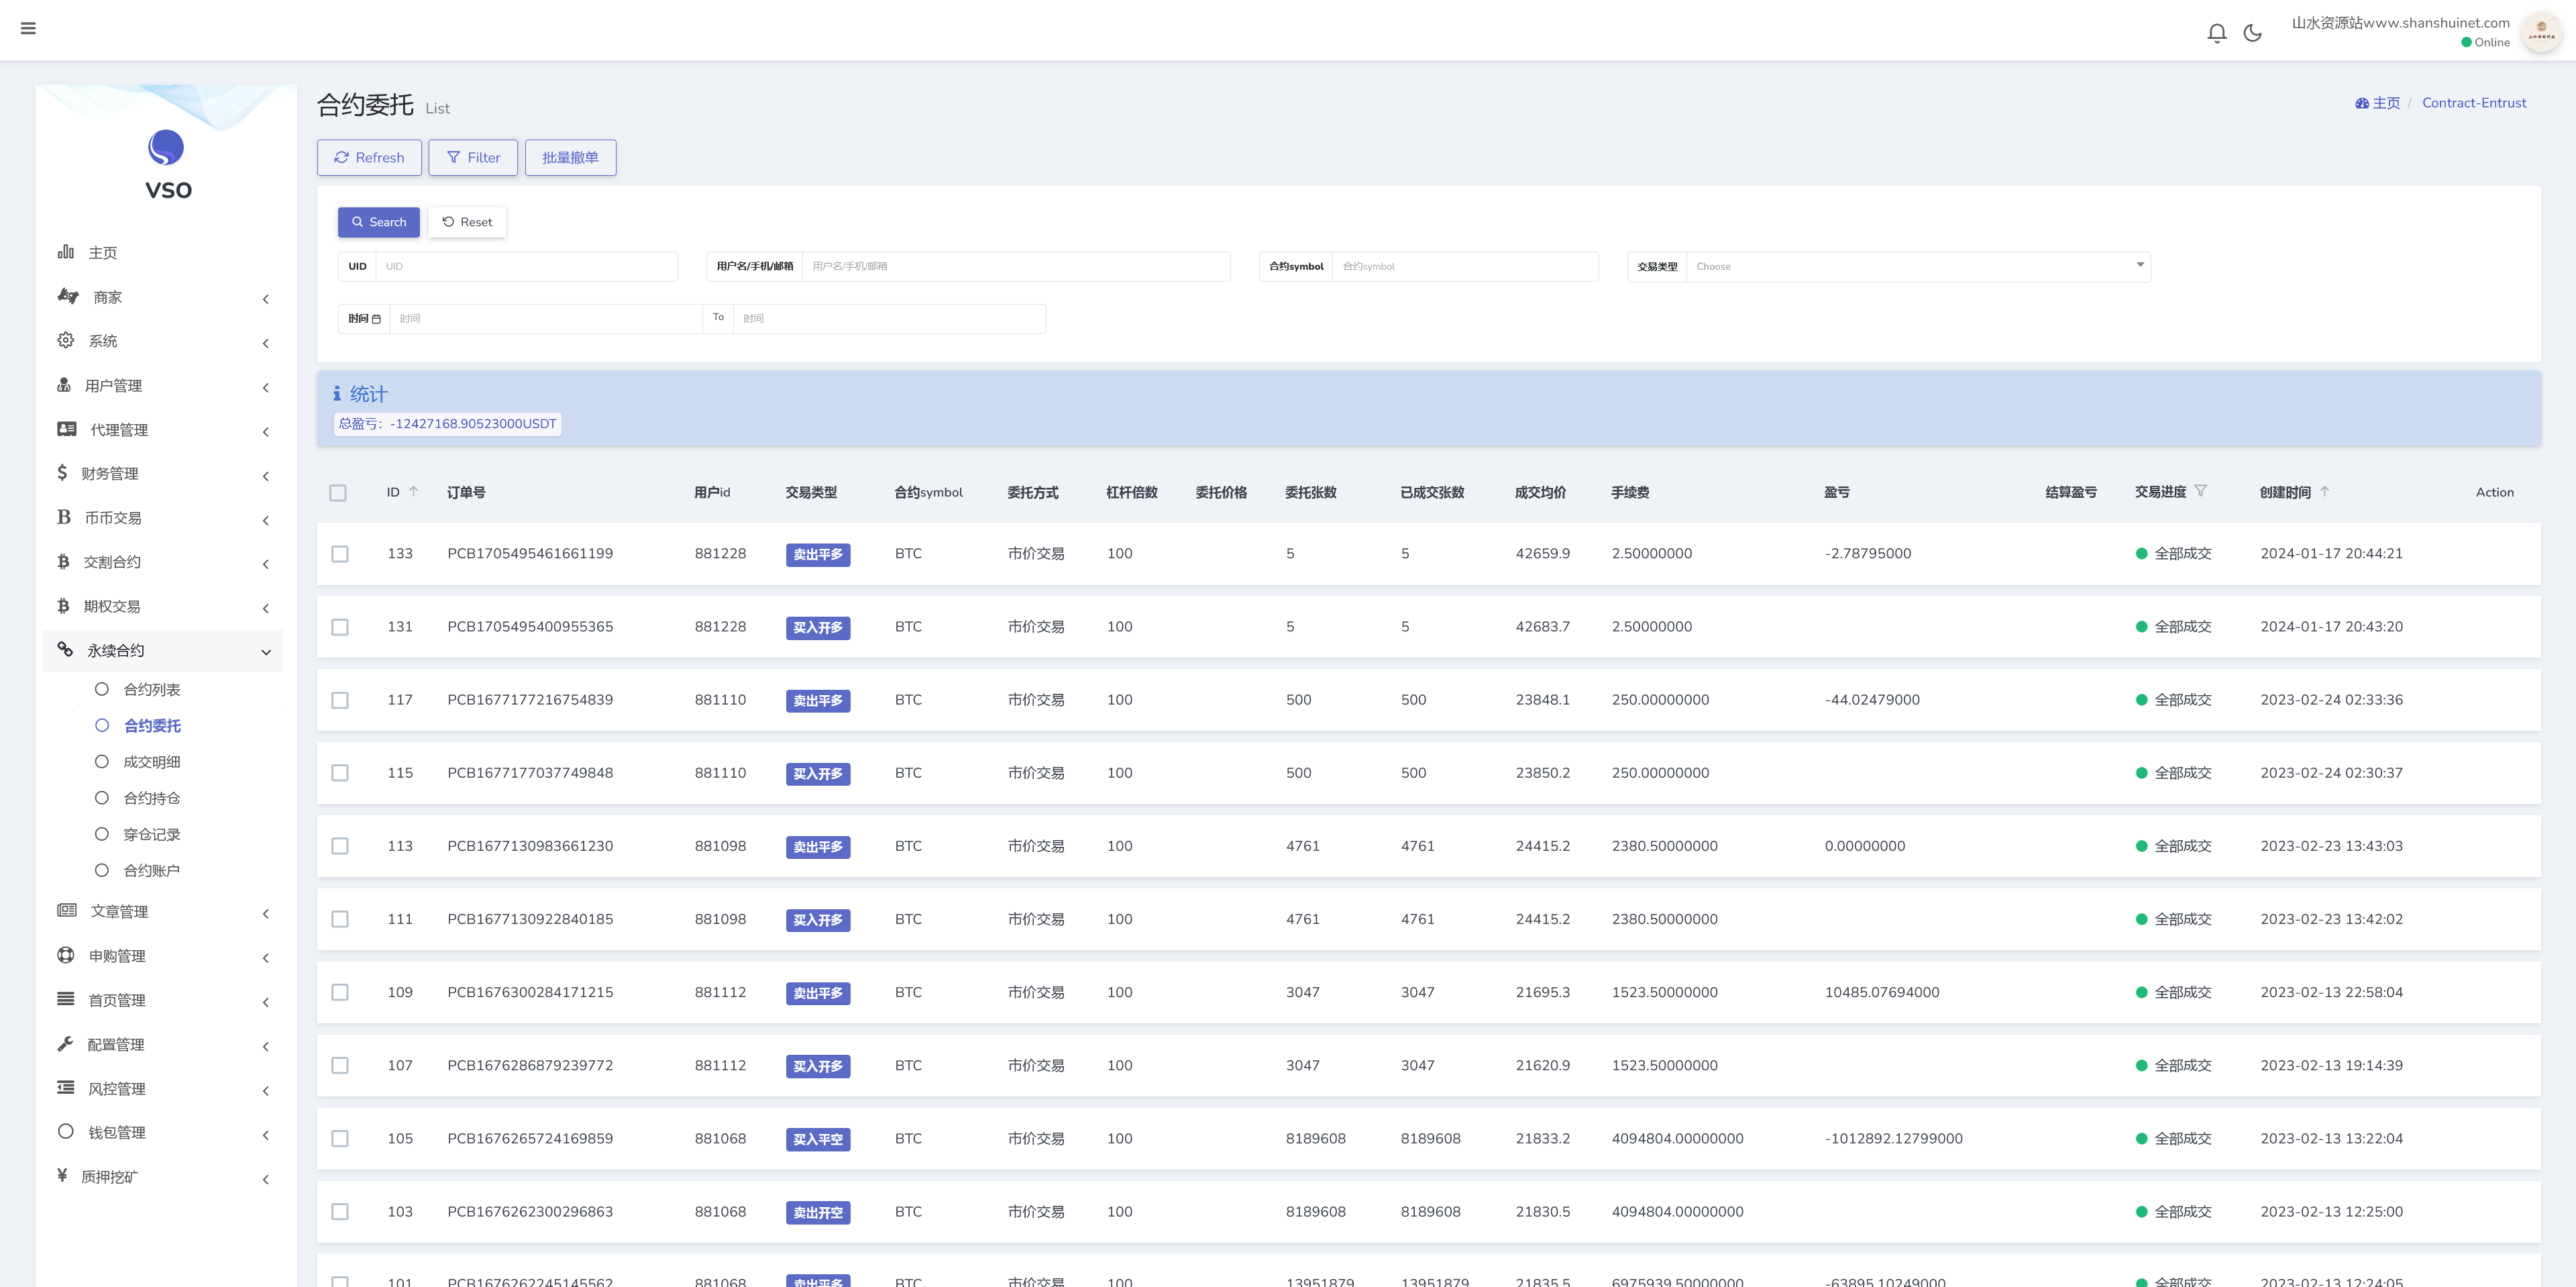The image size is (2576, 1287).
Task: Click the 交易进度 filter funnel icon
Action: [2200, 491]
